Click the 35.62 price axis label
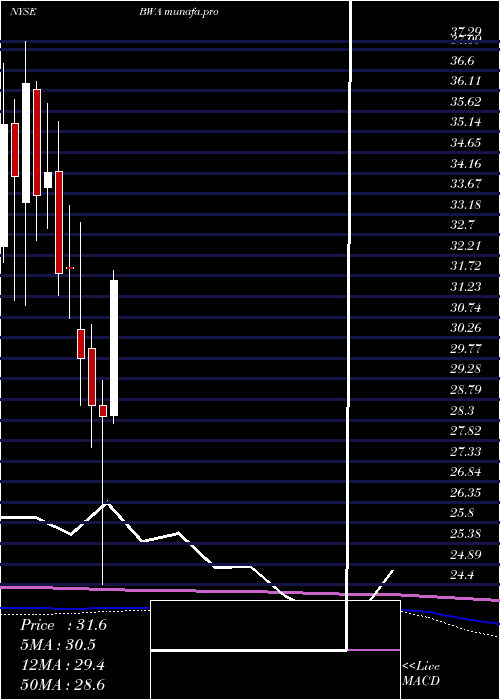 click(x=465, y=101)
